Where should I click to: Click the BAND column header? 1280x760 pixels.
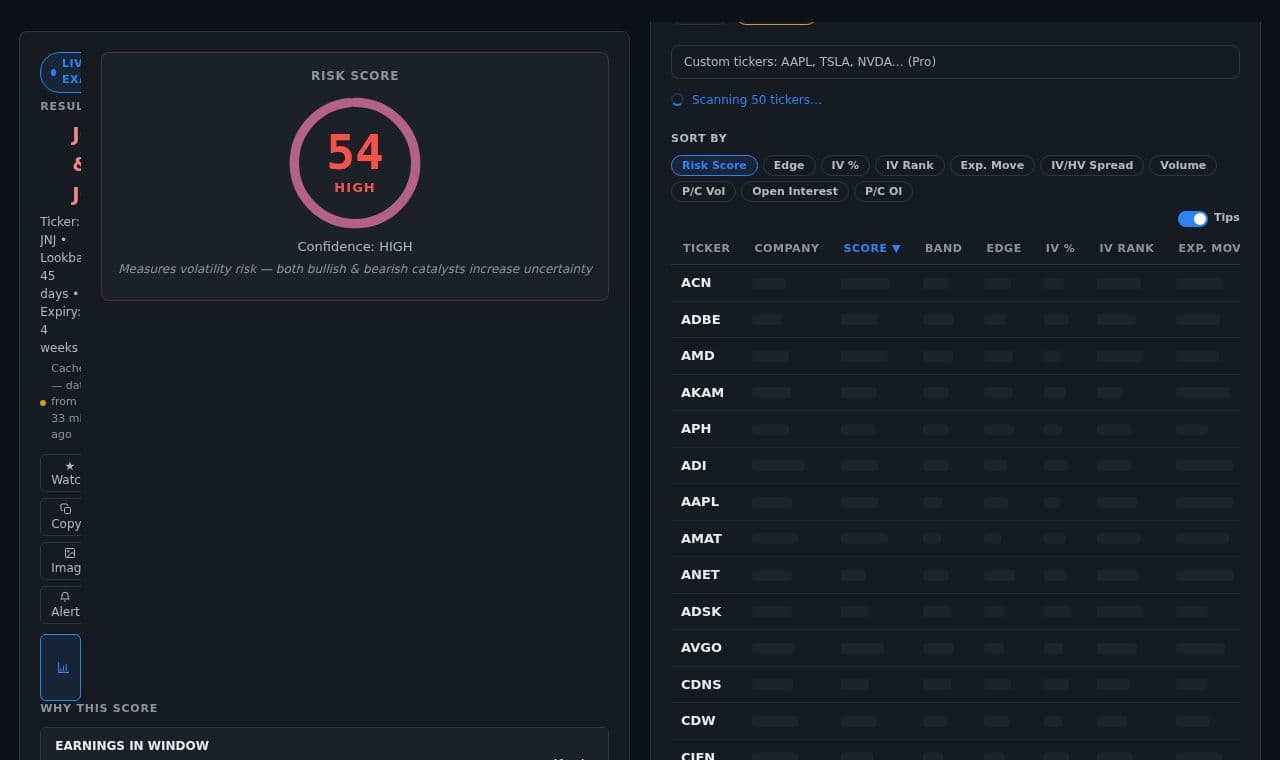(x=943, y=248)
